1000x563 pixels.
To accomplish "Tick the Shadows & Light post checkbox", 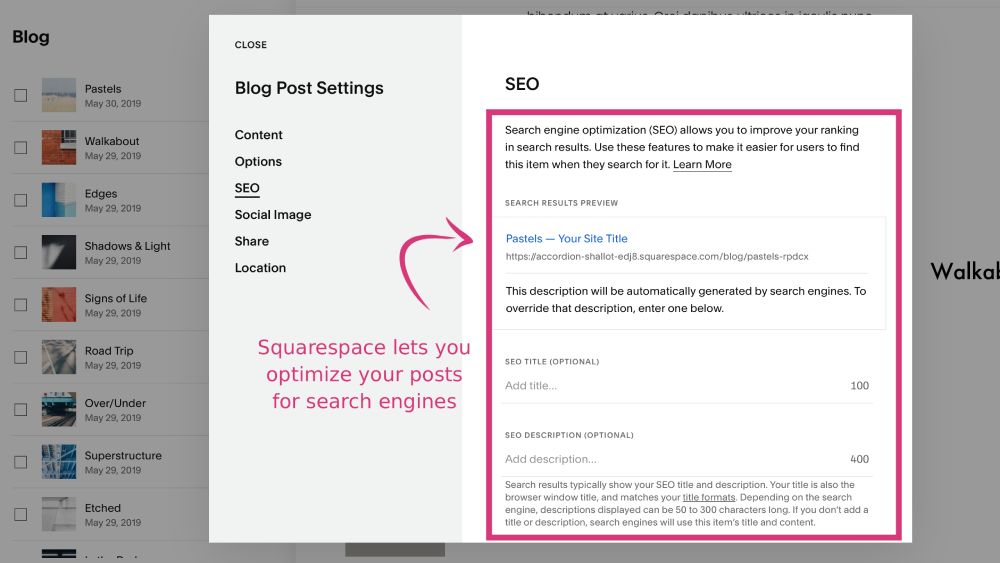I will (x=20, y=252).
